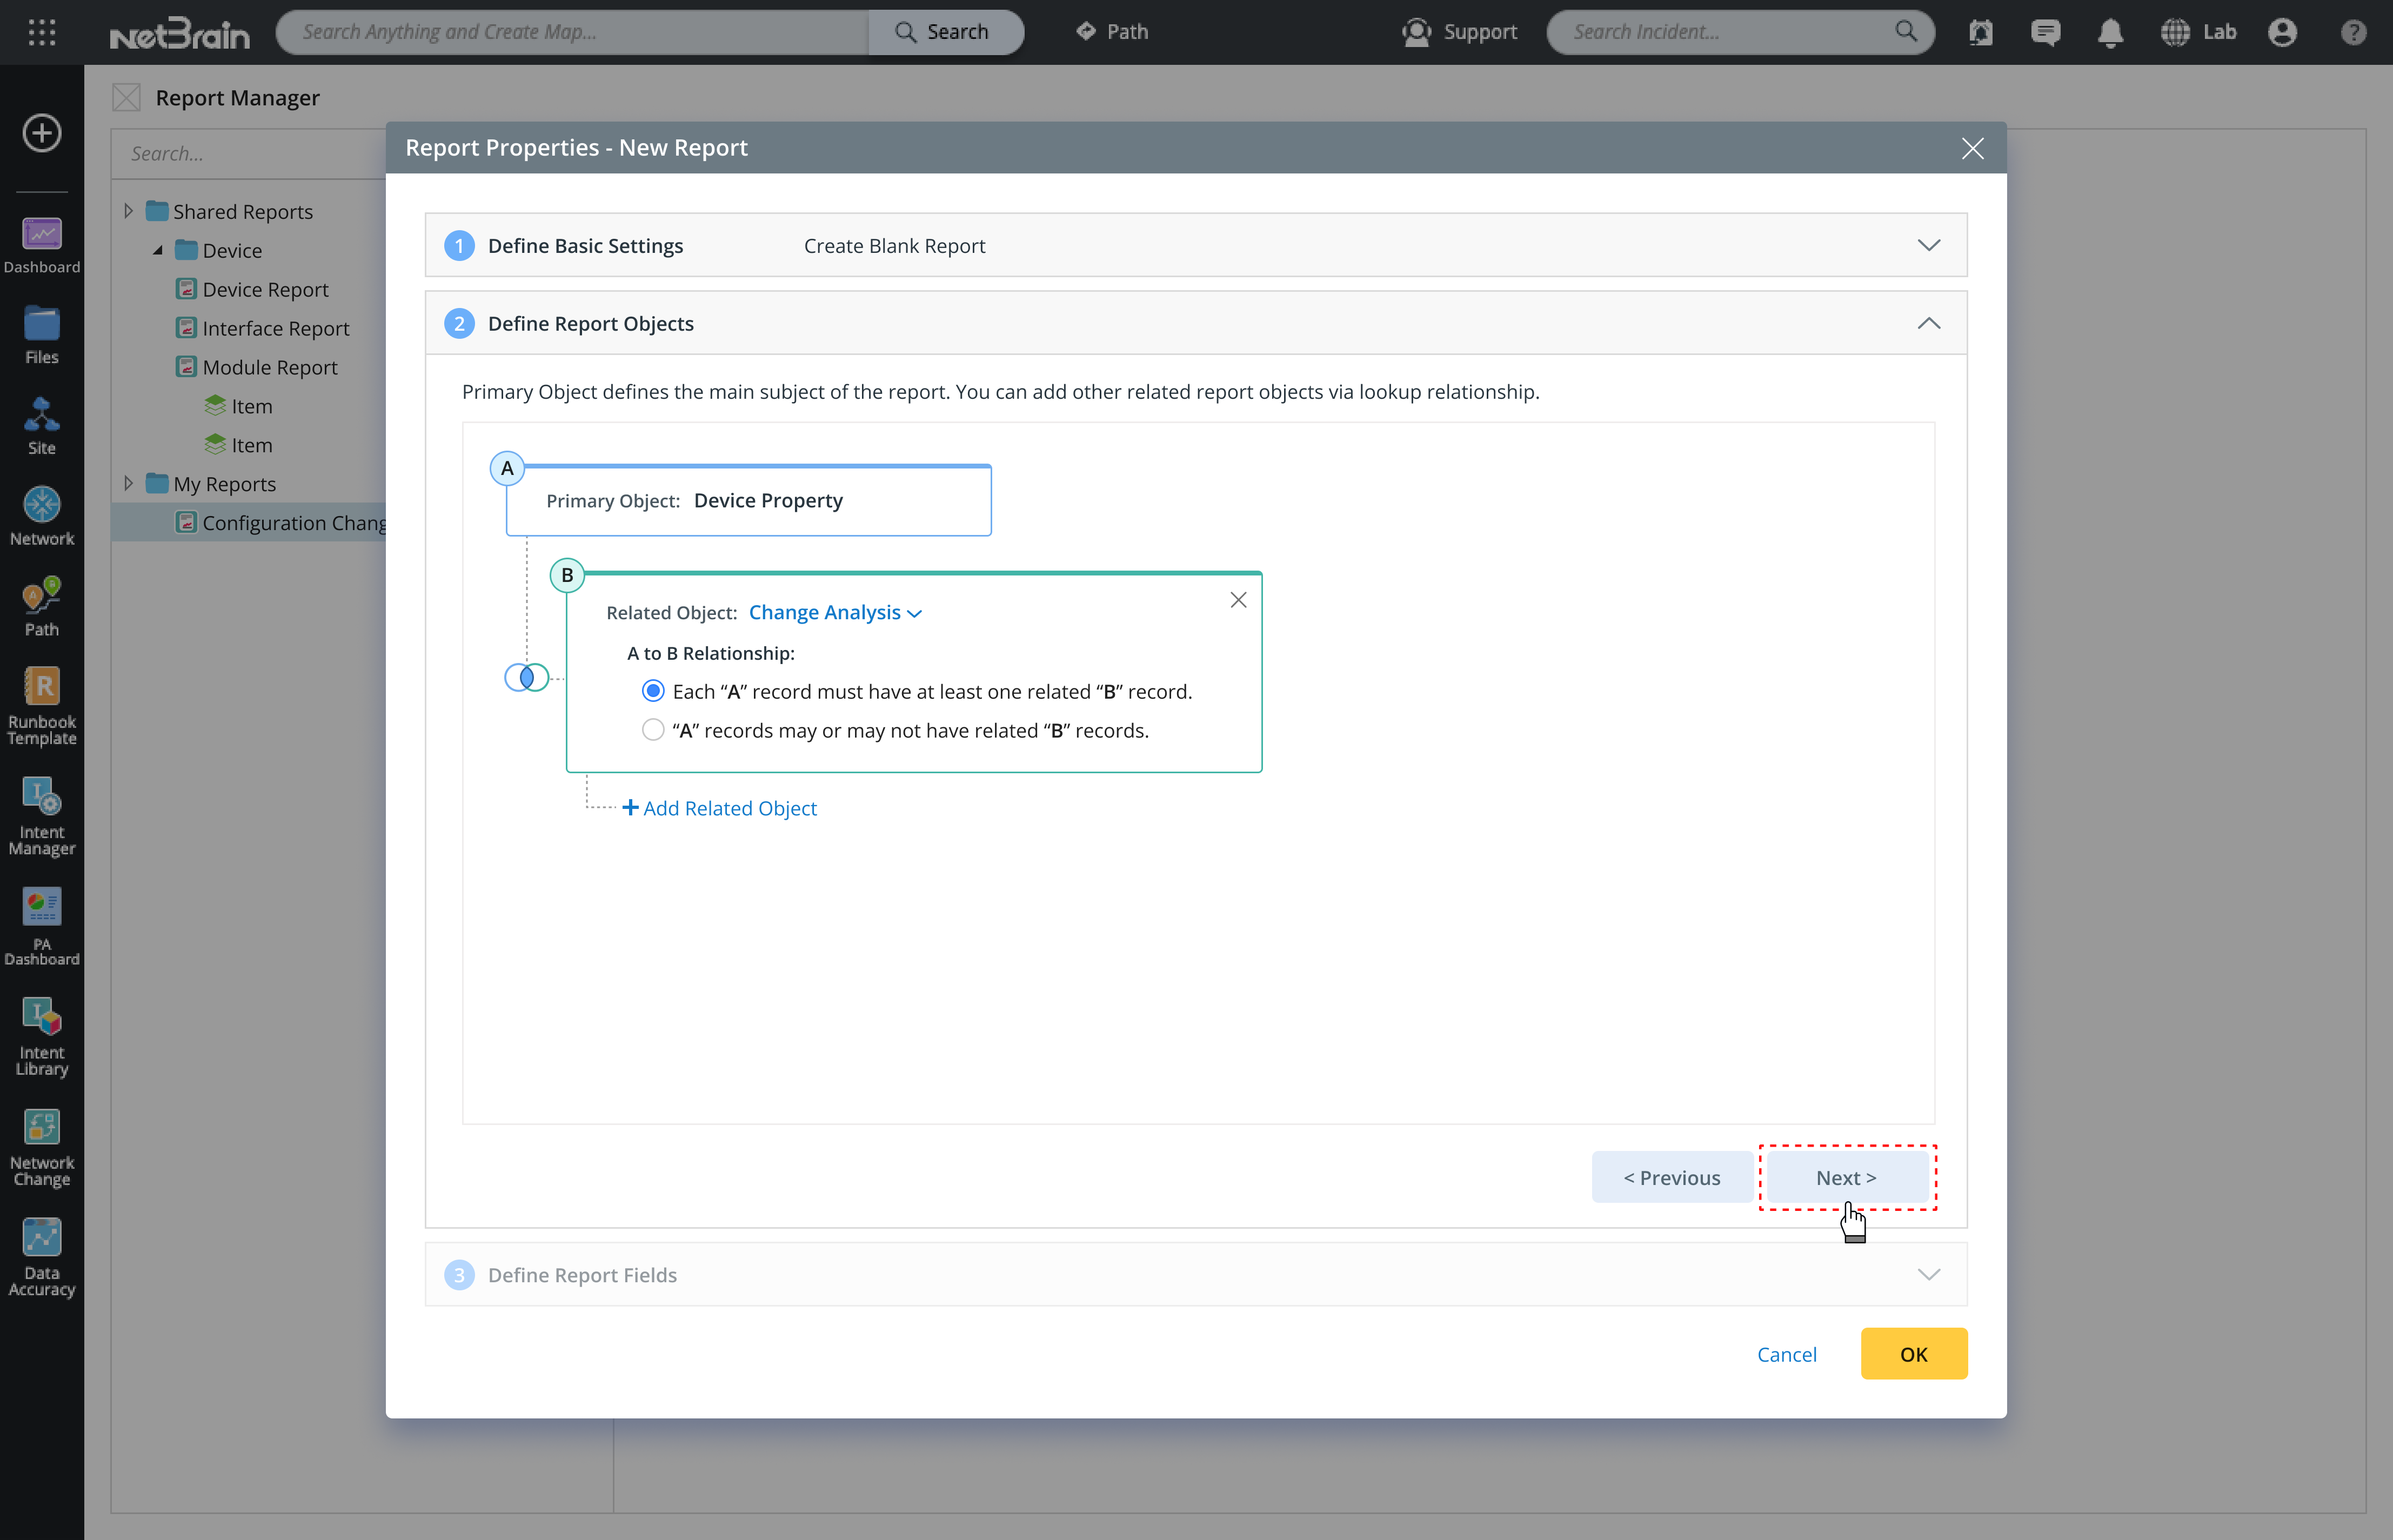
Task: Expand the Define Basic Settings section
Action: click(1928, 245)
